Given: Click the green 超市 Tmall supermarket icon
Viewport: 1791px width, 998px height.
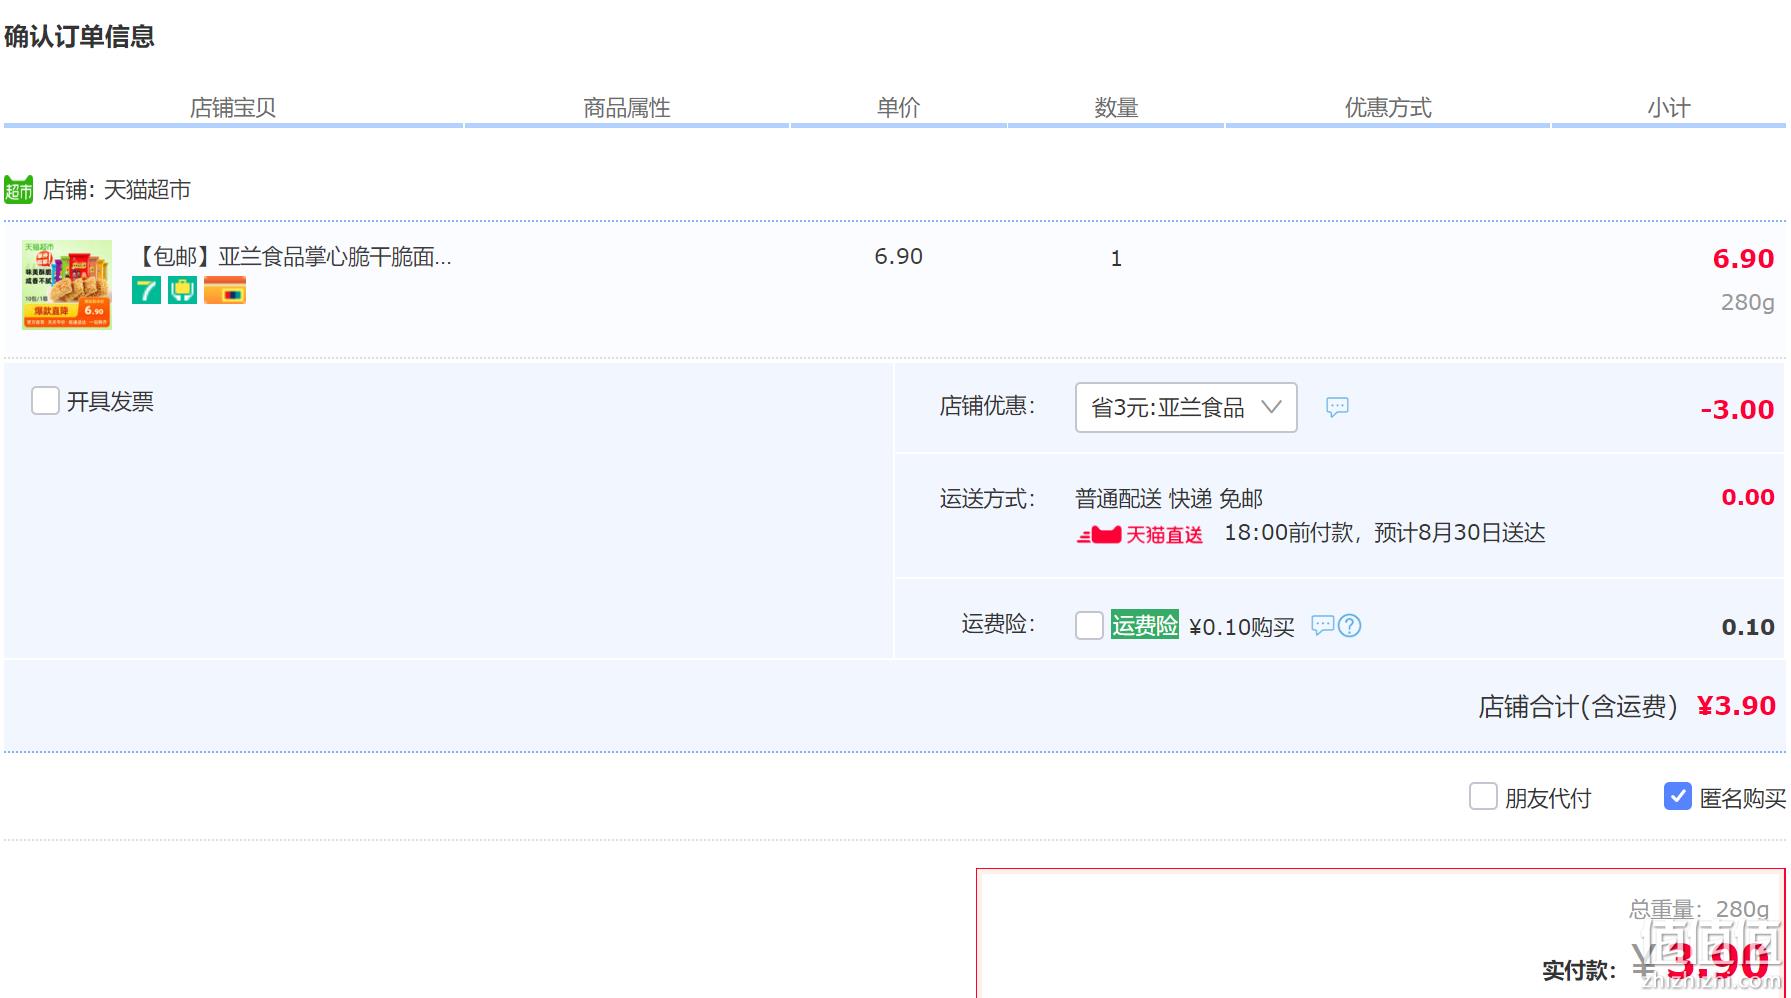Looking at the screenshot, I should (x=18, y=190).
